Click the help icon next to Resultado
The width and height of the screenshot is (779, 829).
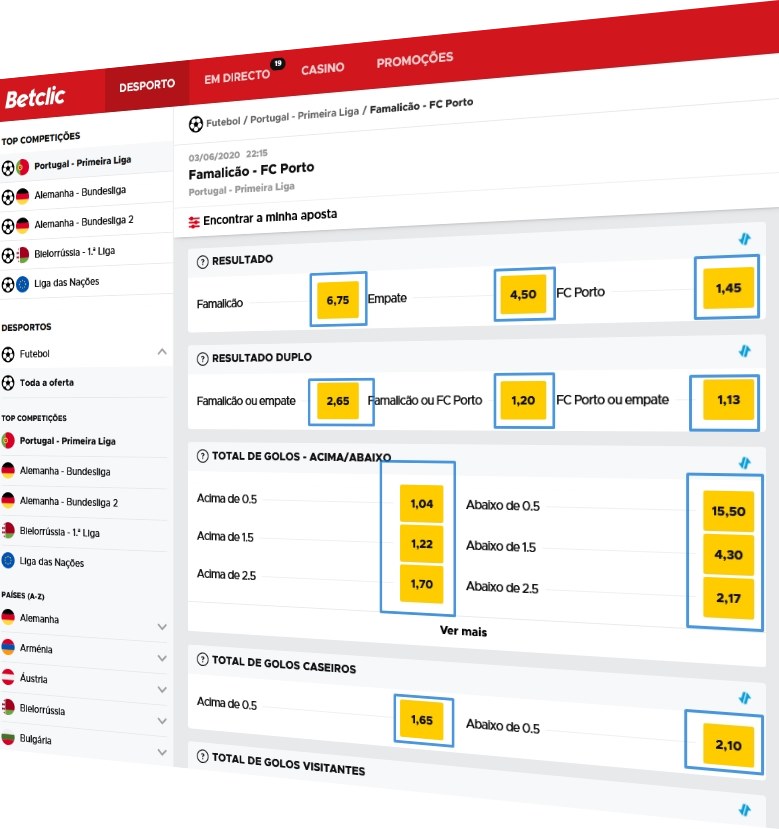[203, 262]
